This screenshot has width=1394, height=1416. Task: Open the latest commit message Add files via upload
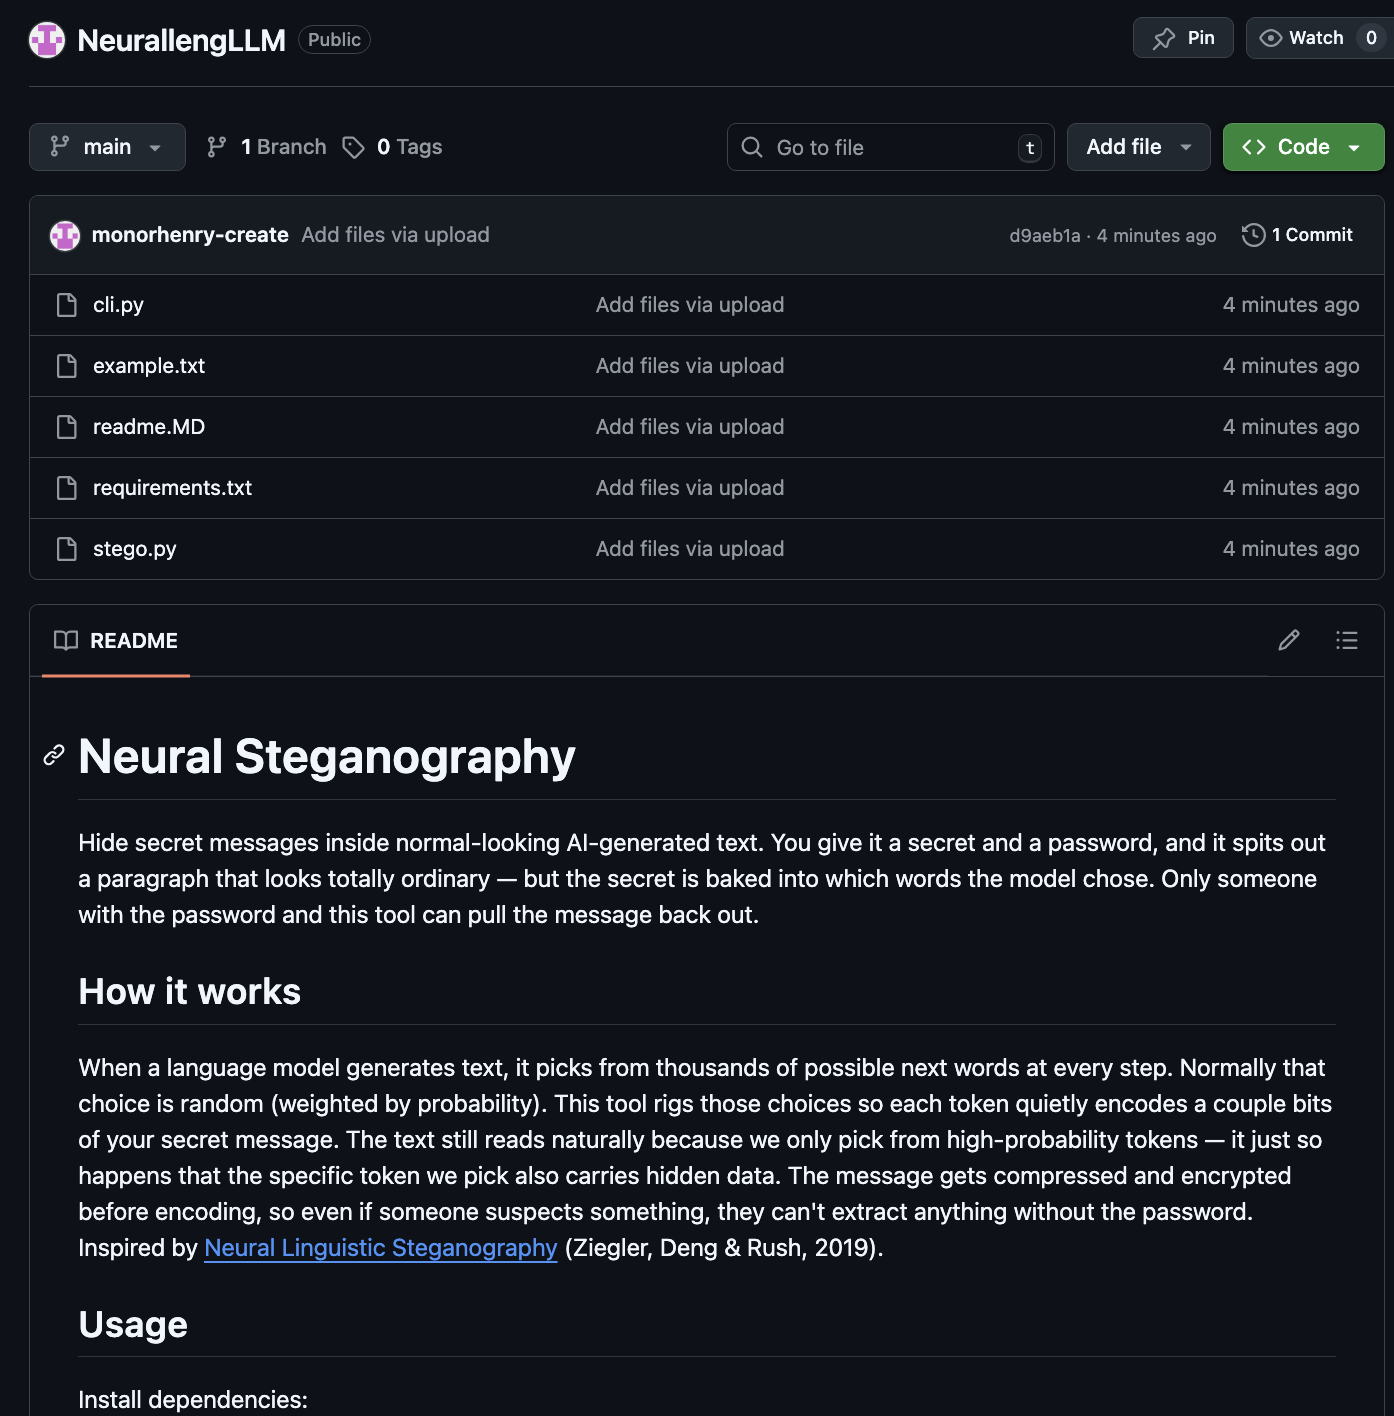click(395, 235)
